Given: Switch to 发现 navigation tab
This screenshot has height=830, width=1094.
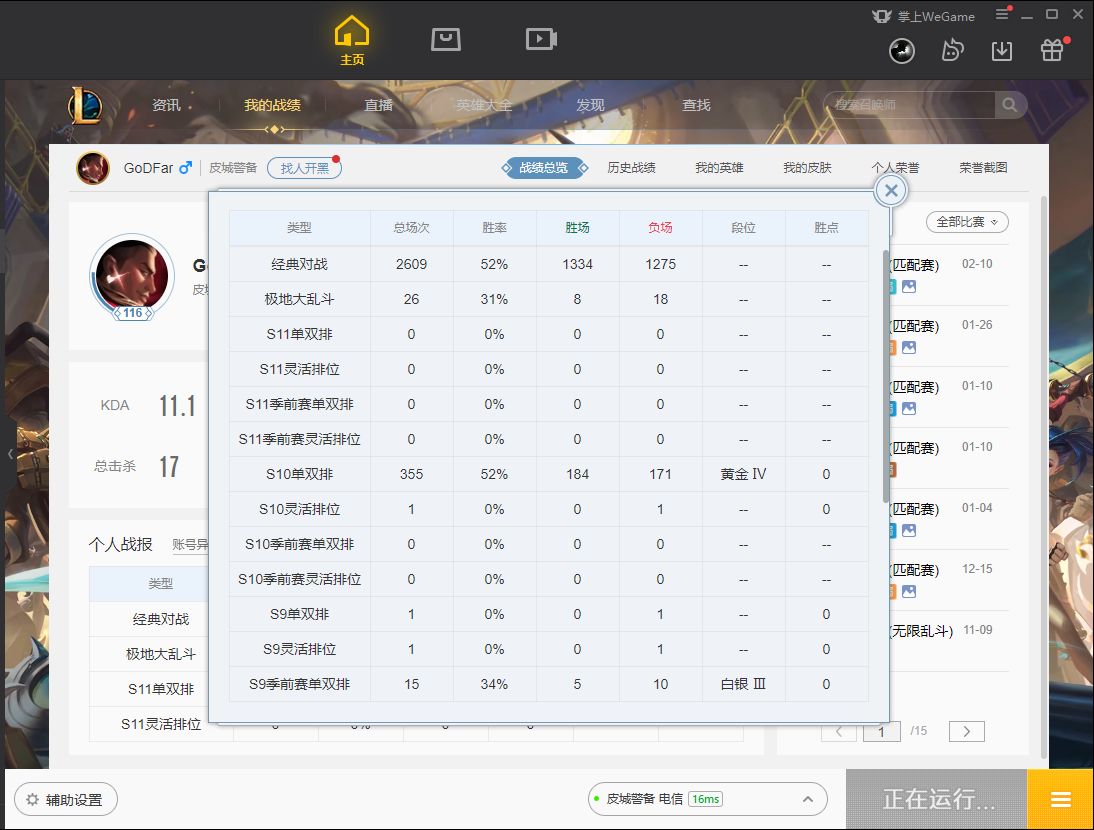Looking at the screenshot, I should pyautogui.click(x=590, y=105).
